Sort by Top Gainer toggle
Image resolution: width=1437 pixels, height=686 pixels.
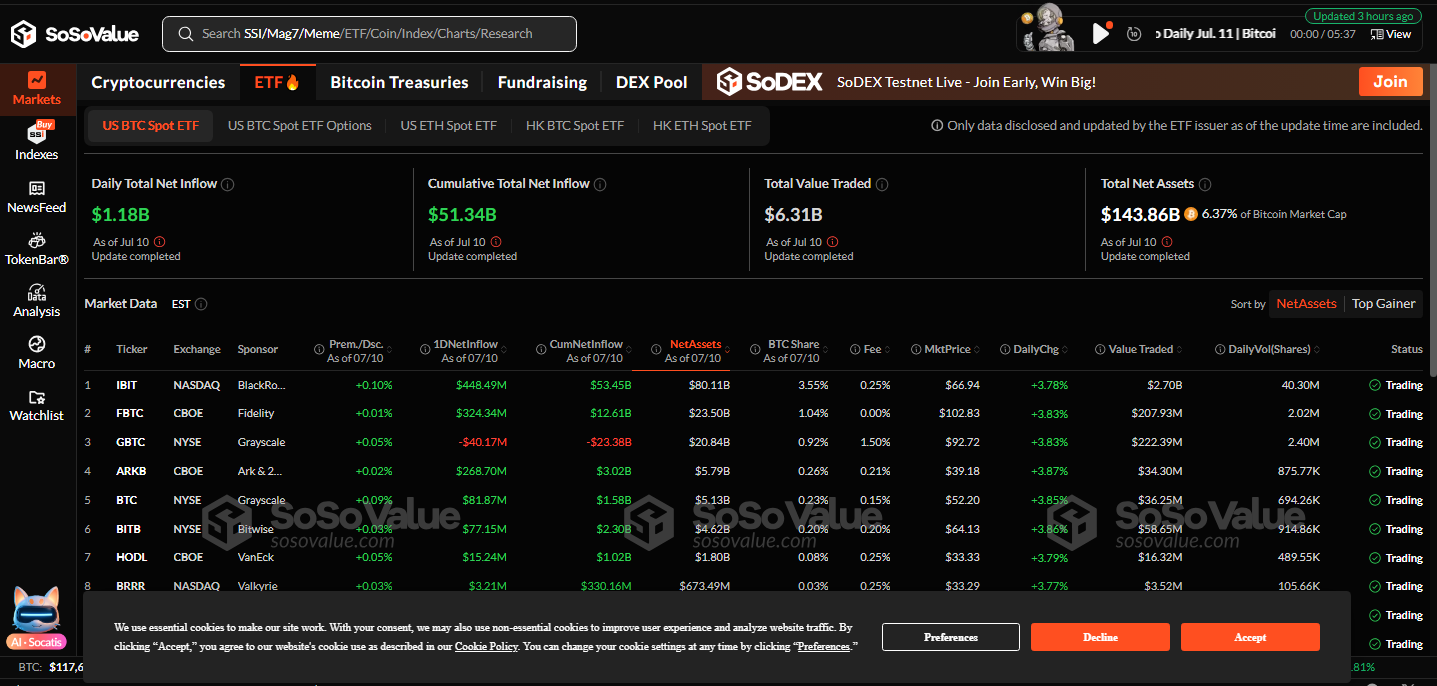tap(1384, 304)
